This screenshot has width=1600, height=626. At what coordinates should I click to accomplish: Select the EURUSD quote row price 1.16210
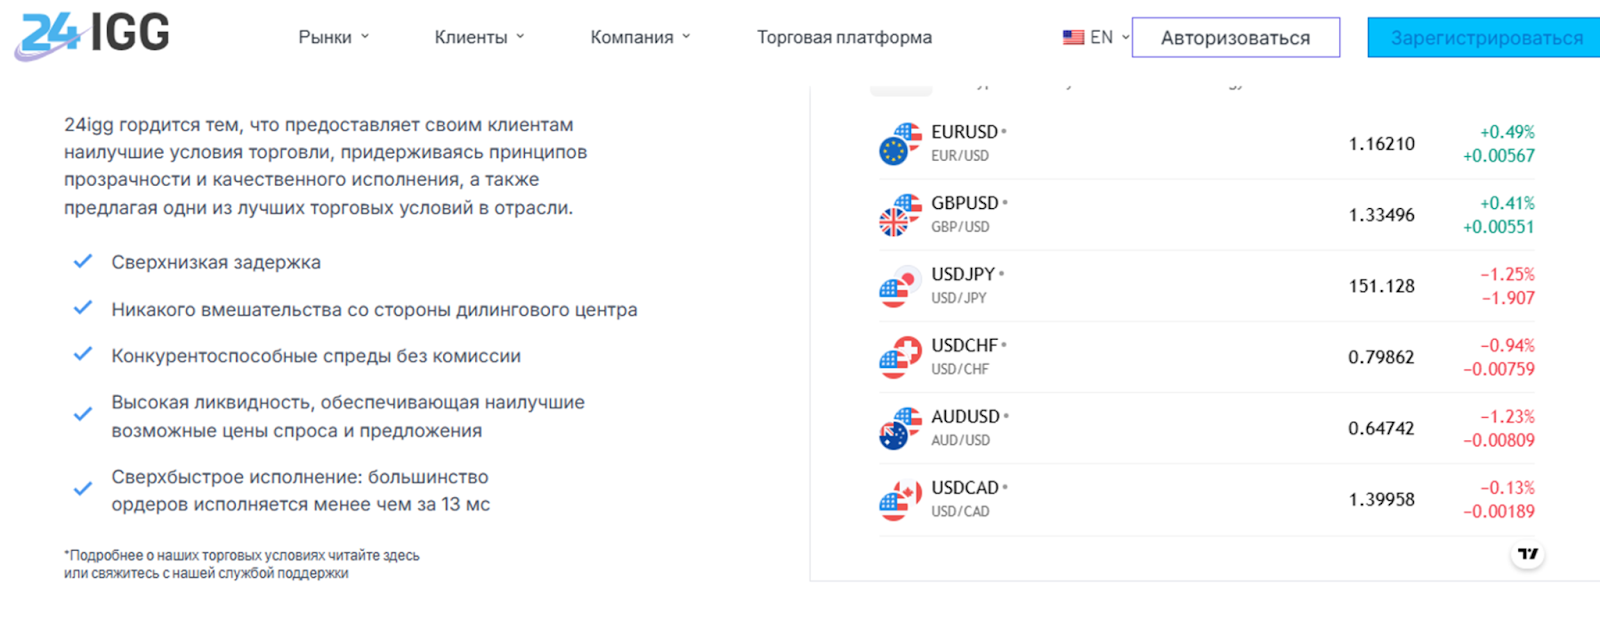point(1381,144)
